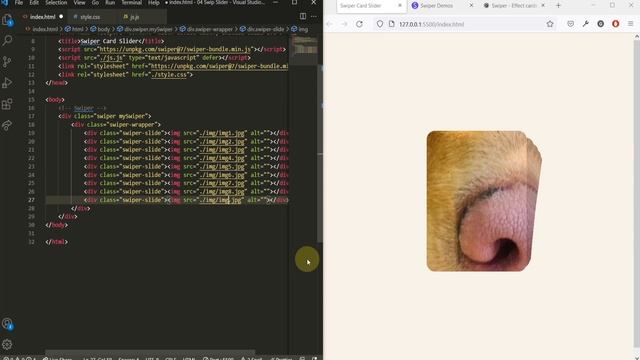Open the Firefox hamburger menu
The height and width of the screenshot is (360, 640).
point(631,24)
